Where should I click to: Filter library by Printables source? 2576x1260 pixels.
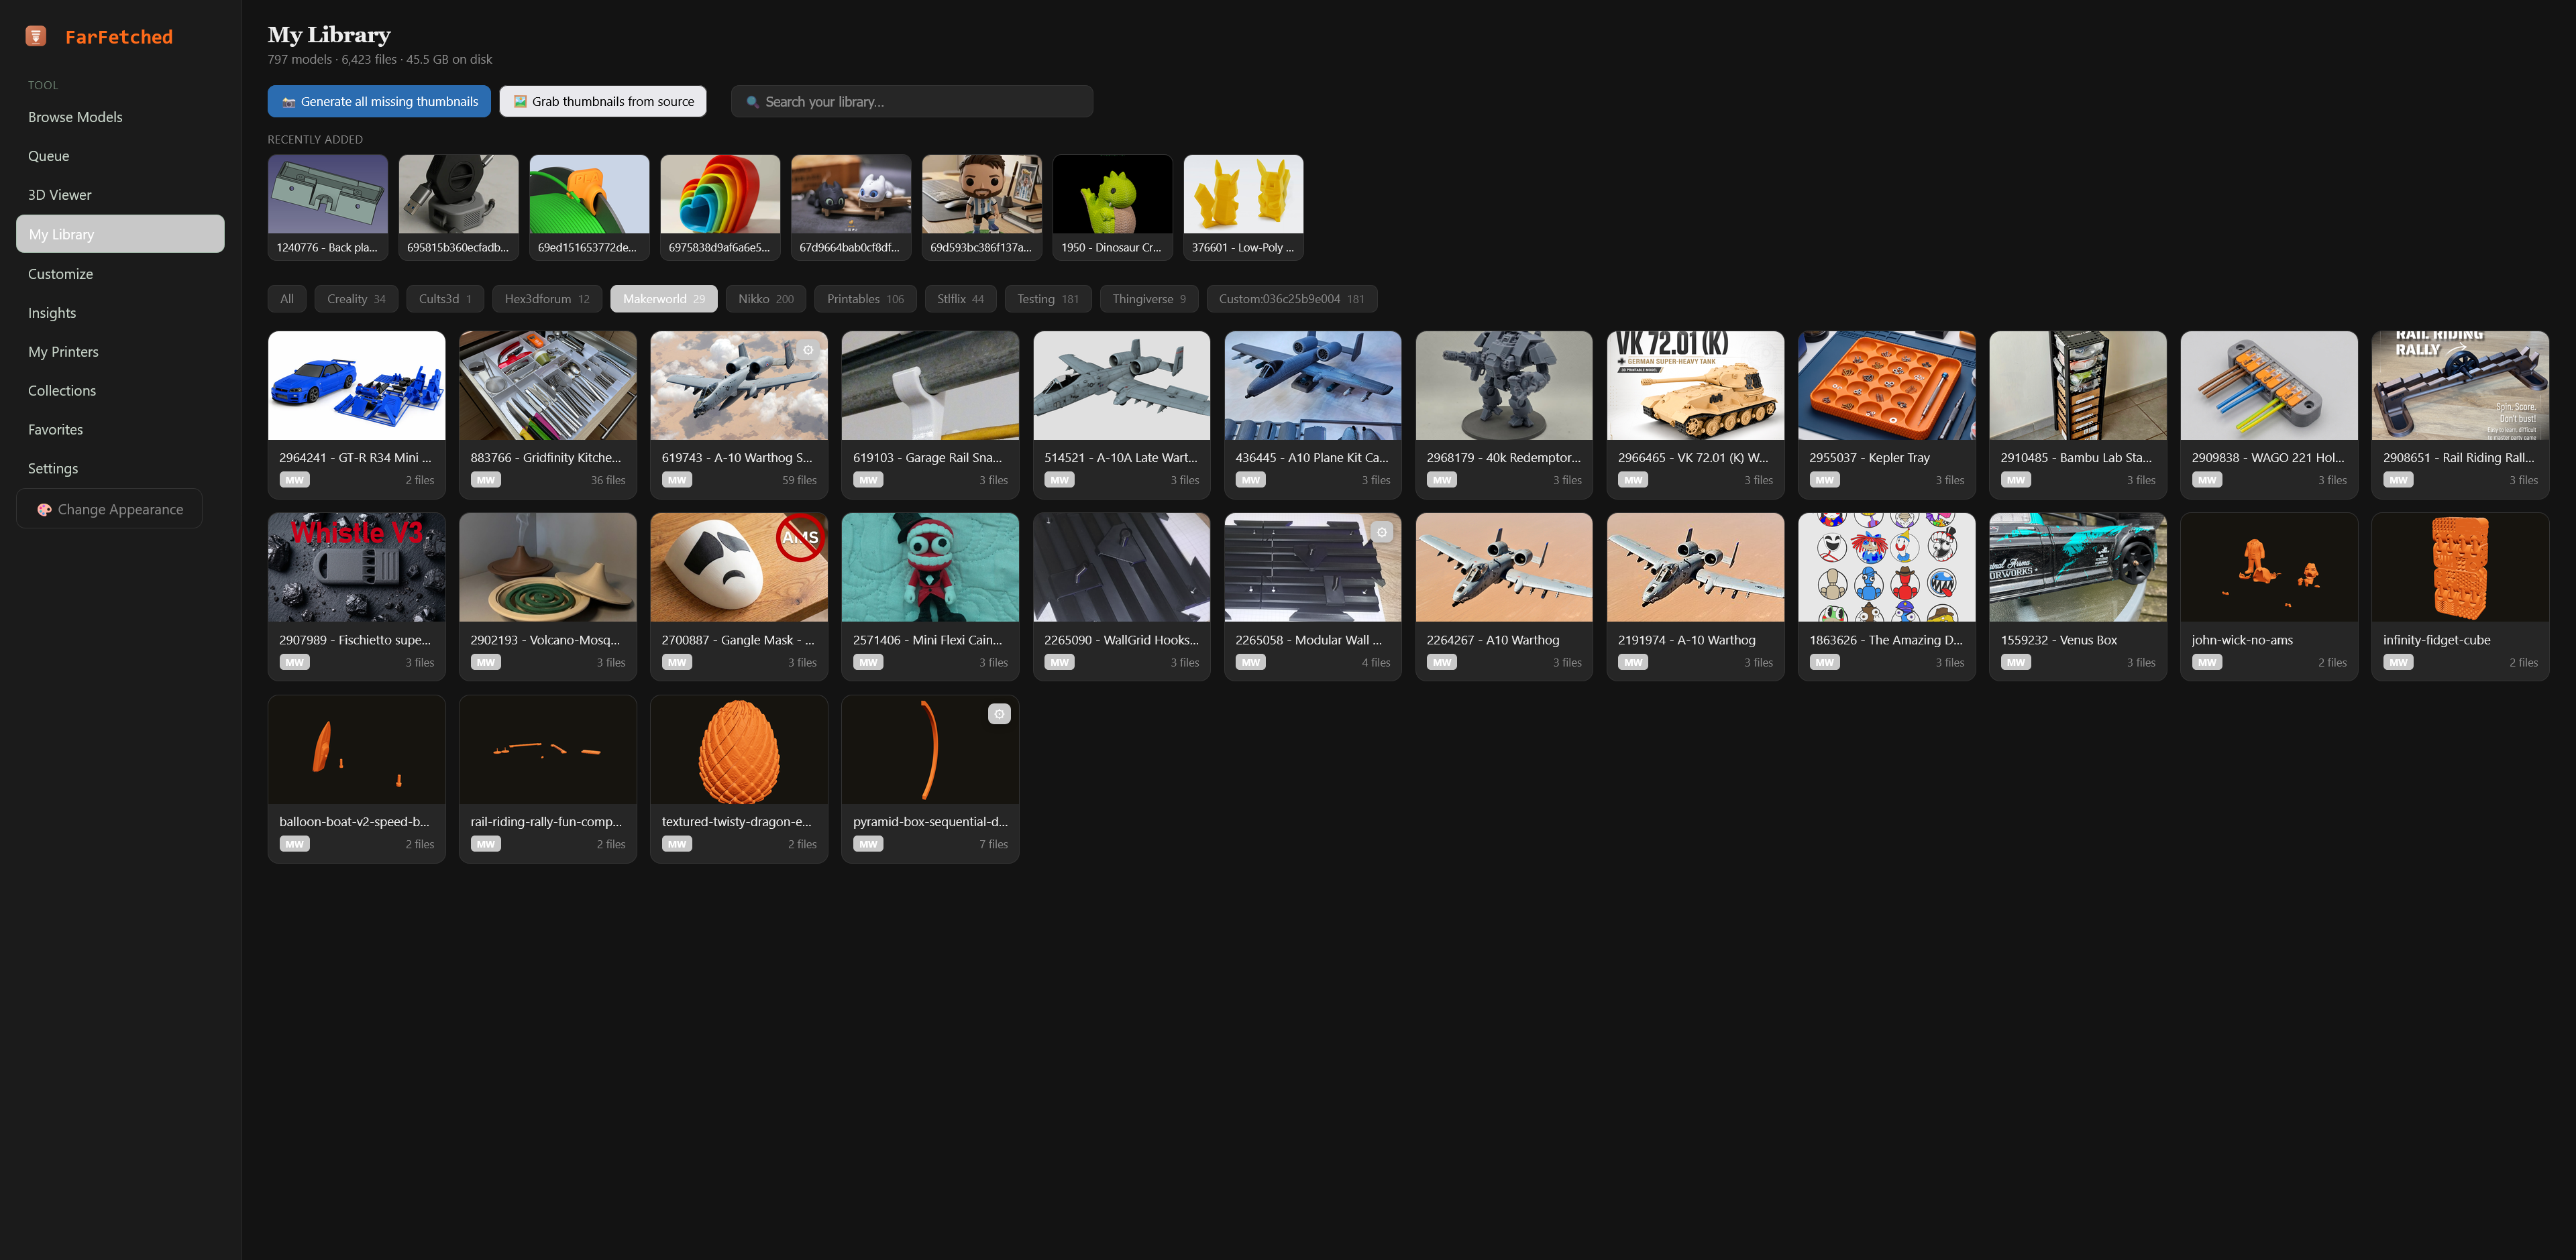pos(865,299)
